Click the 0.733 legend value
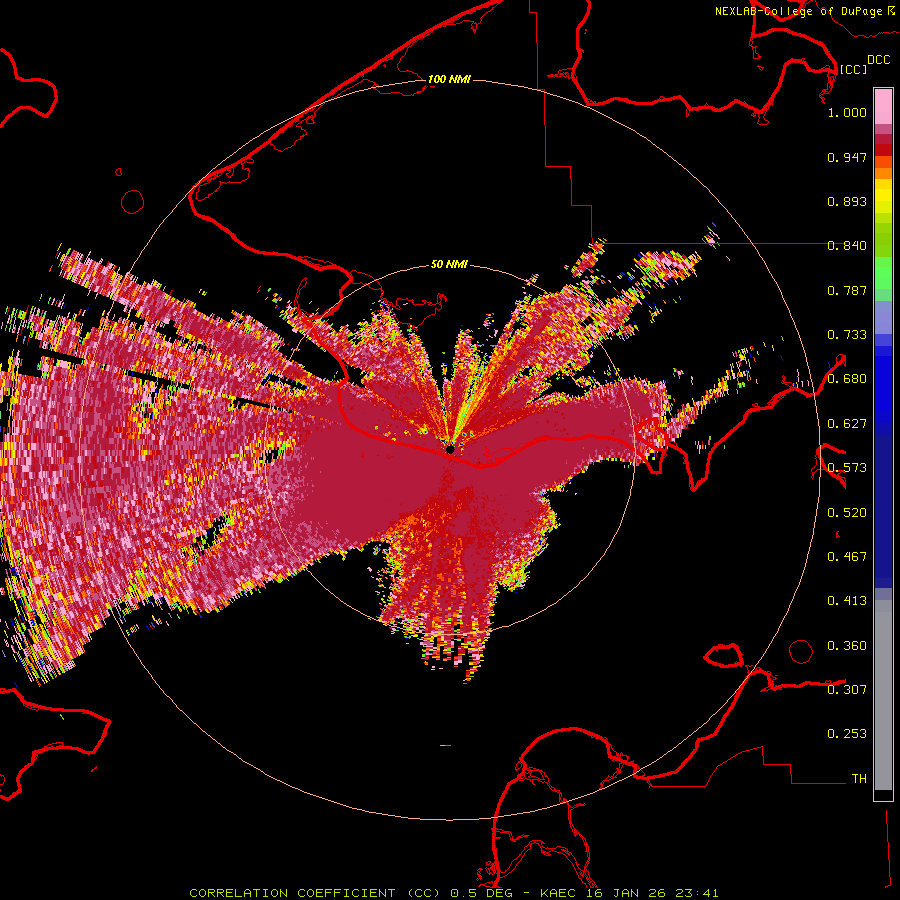The width and height of the screenshot is (900, 900). pyautogui.click(x=847, y=335)
